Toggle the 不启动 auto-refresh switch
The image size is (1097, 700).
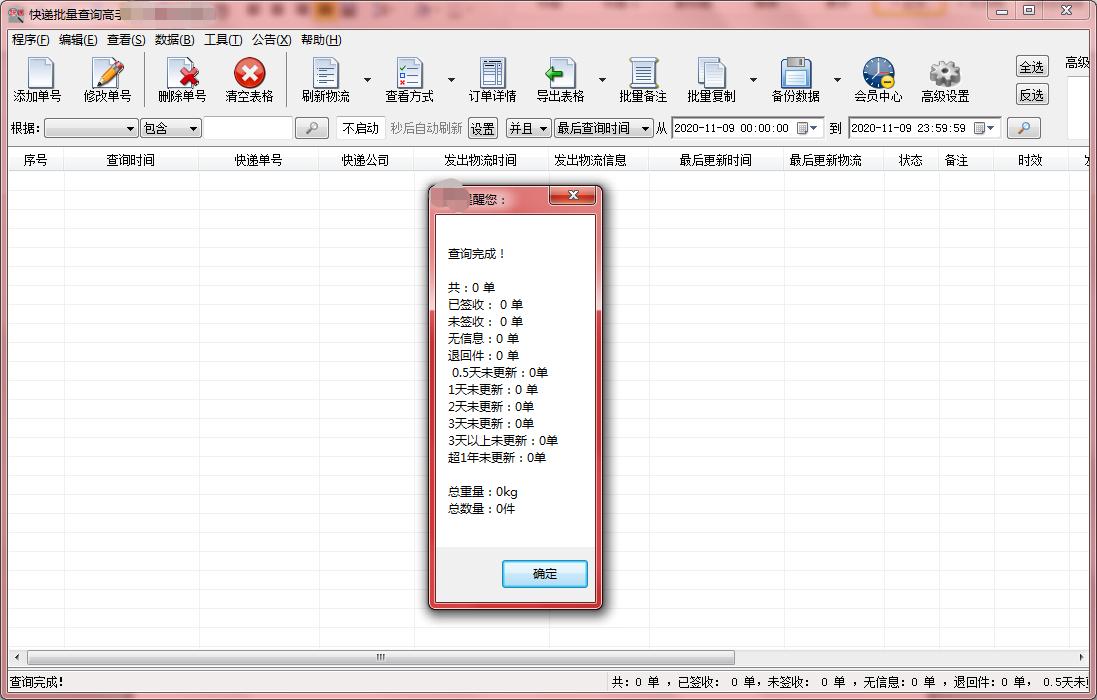click(360, 128)
